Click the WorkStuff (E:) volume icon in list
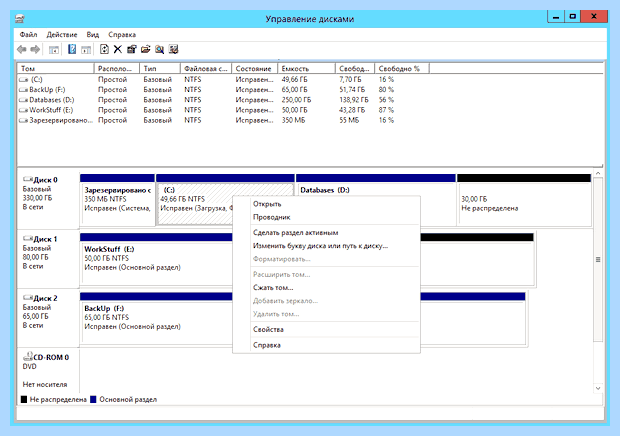 pos(23,110)
